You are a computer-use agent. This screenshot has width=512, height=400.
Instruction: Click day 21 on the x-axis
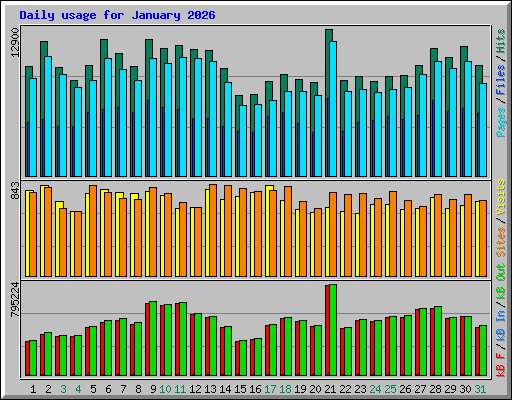click(x=330, y=389)
